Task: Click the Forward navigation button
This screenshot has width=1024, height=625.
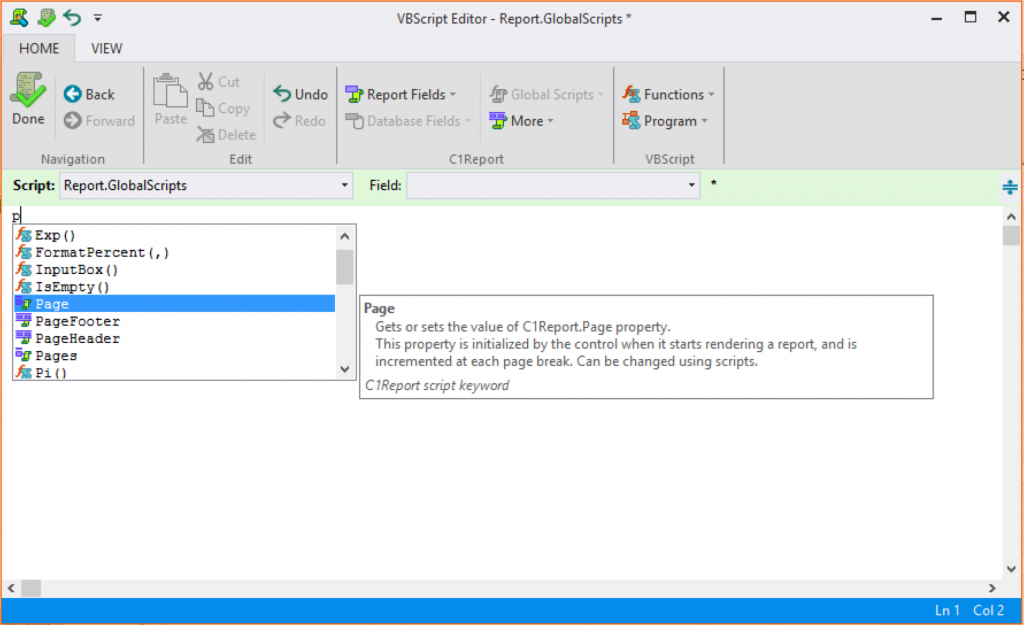Action: pos(99,121)
